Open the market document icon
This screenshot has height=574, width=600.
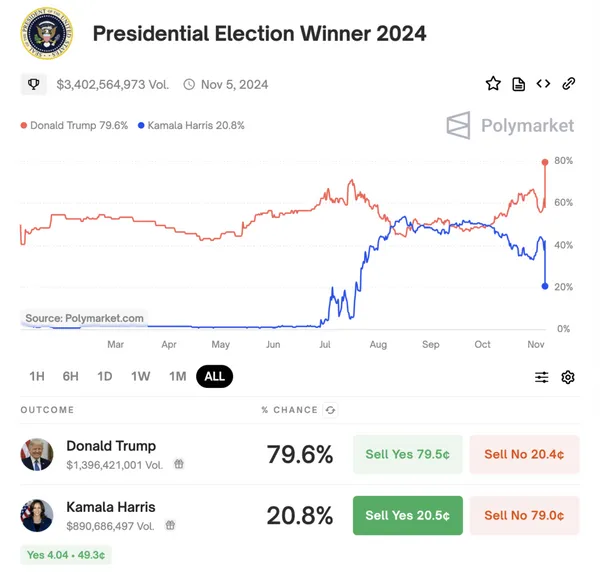[518, 84]
